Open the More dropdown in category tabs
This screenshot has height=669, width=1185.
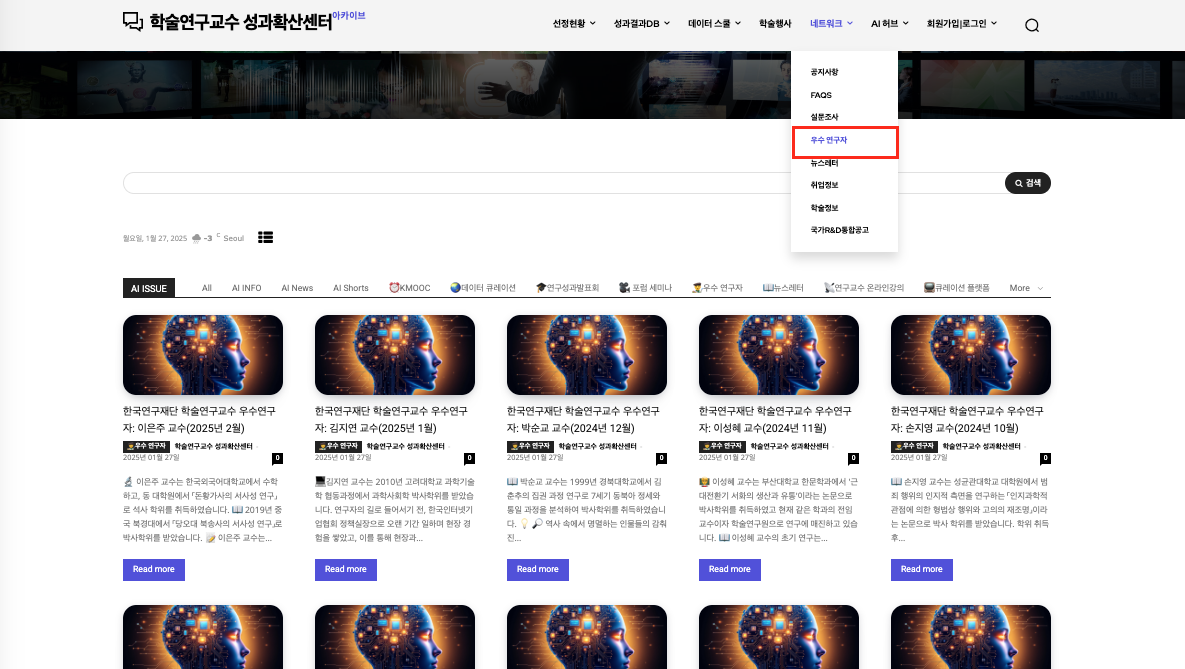1026,288
